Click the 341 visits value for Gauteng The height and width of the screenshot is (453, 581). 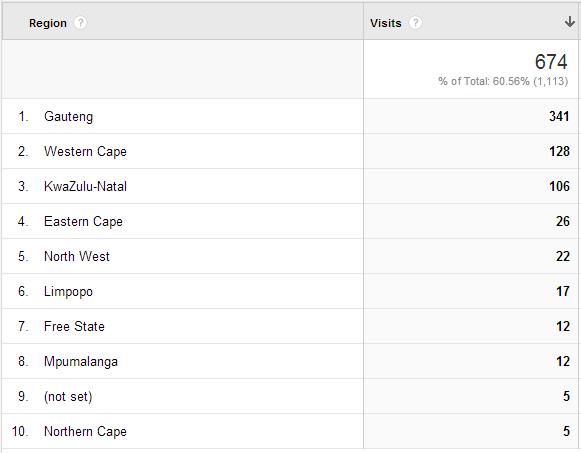pos(559,116)
